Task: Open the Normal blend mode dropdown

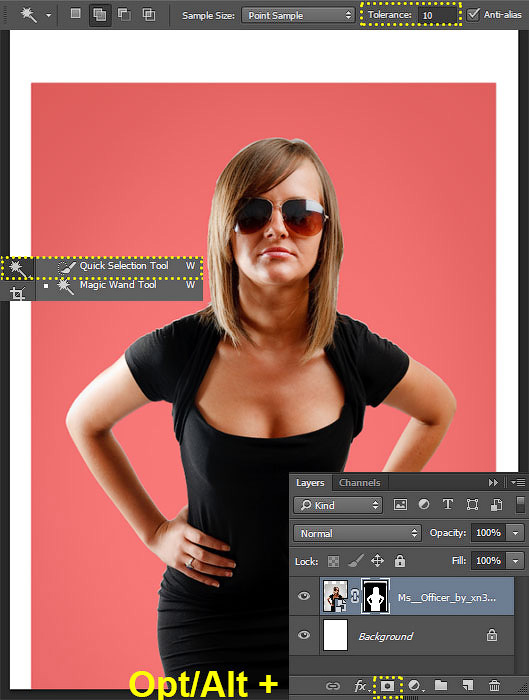Action: click(x=357, y=533)
